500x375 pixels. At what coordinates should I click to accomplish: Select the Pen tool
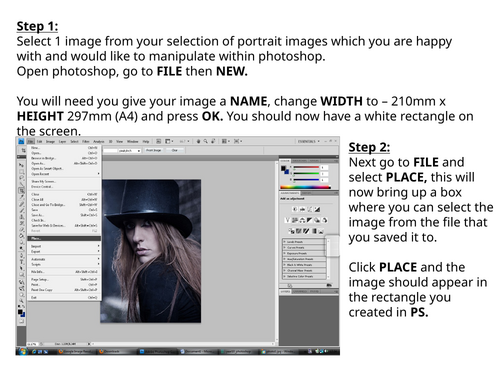click(x=22, y=255)
